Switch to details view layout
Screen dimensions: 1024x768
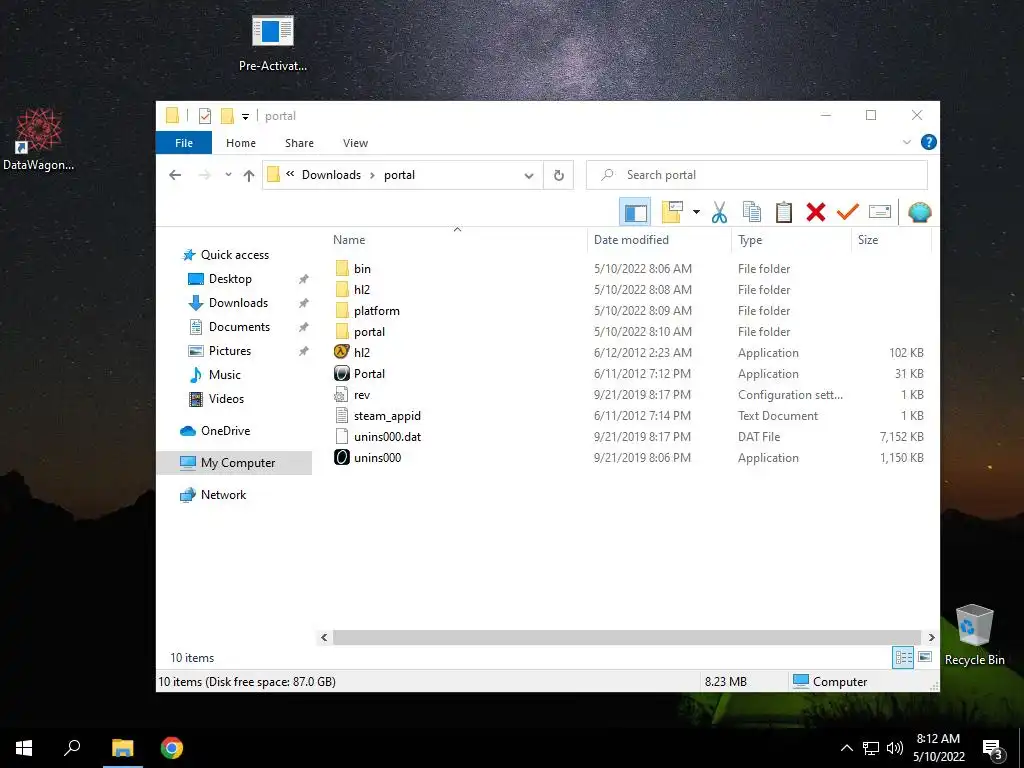(x=903, y=657)
